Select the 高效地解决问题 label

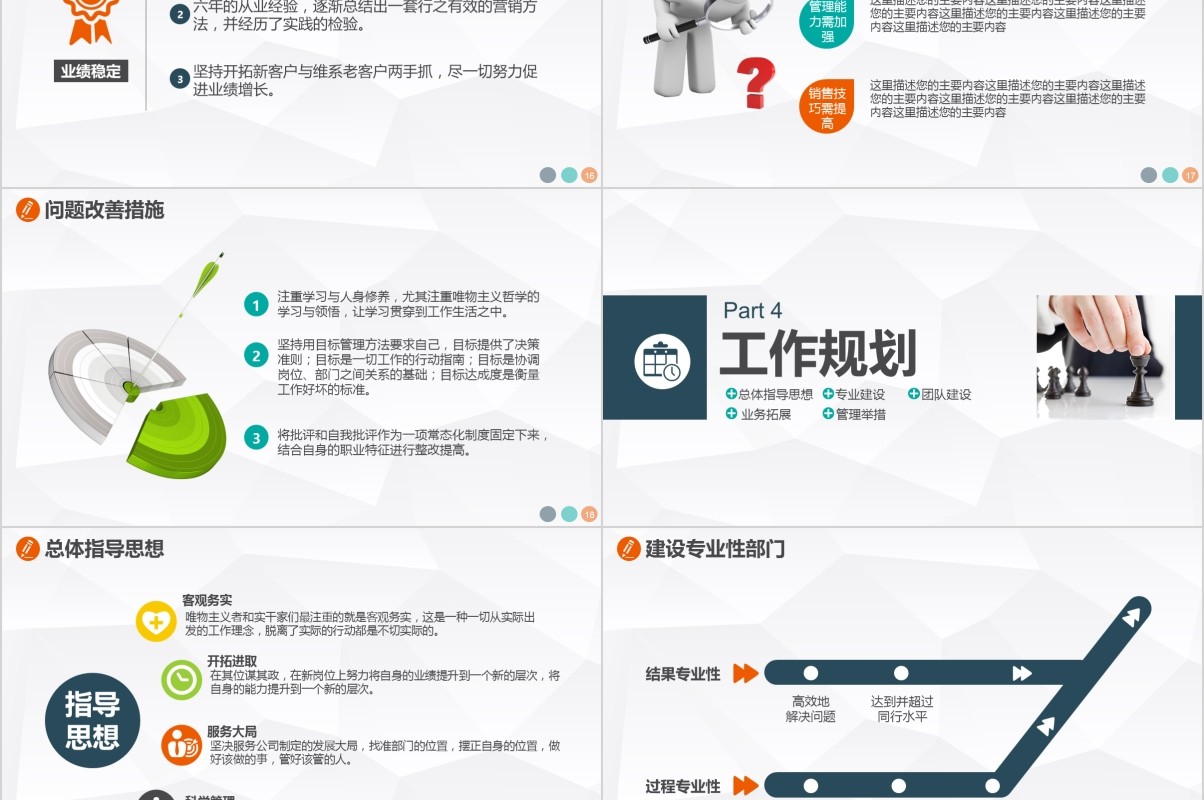pyautogui.click(x=811, y=709)
